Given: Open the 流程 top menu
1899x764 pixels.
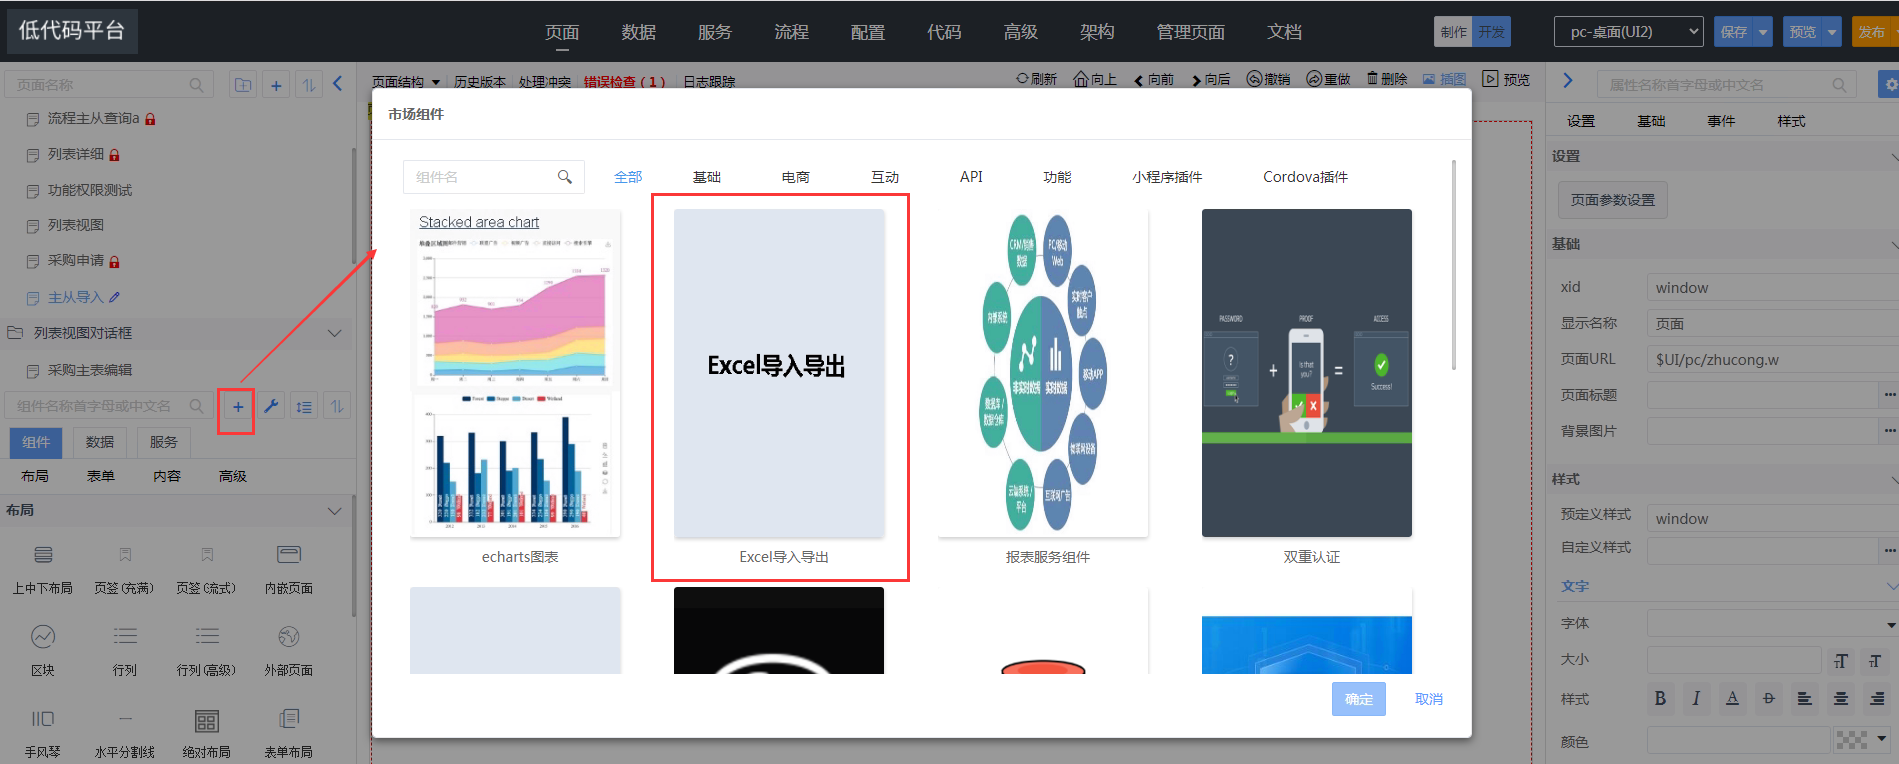Looking at the screenshot, I should (x=791, y=32).
